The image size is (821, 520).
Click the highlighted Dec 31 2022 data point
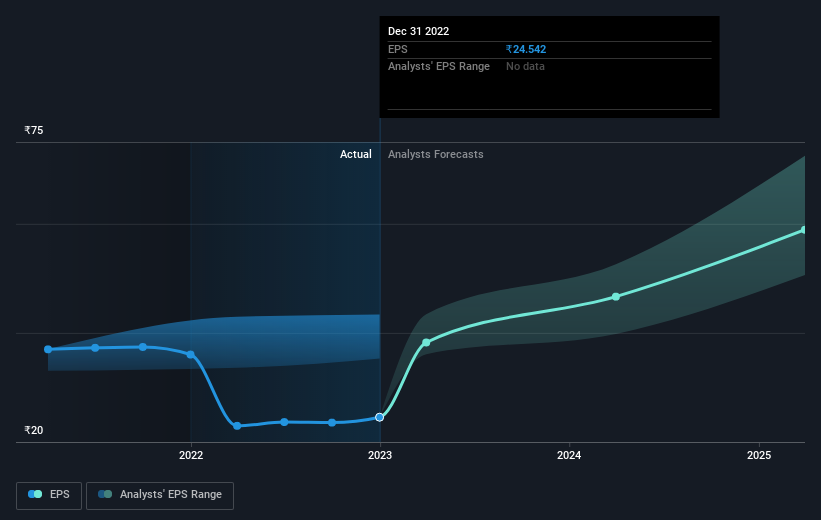pyautogui.click(x=380, y=417)
